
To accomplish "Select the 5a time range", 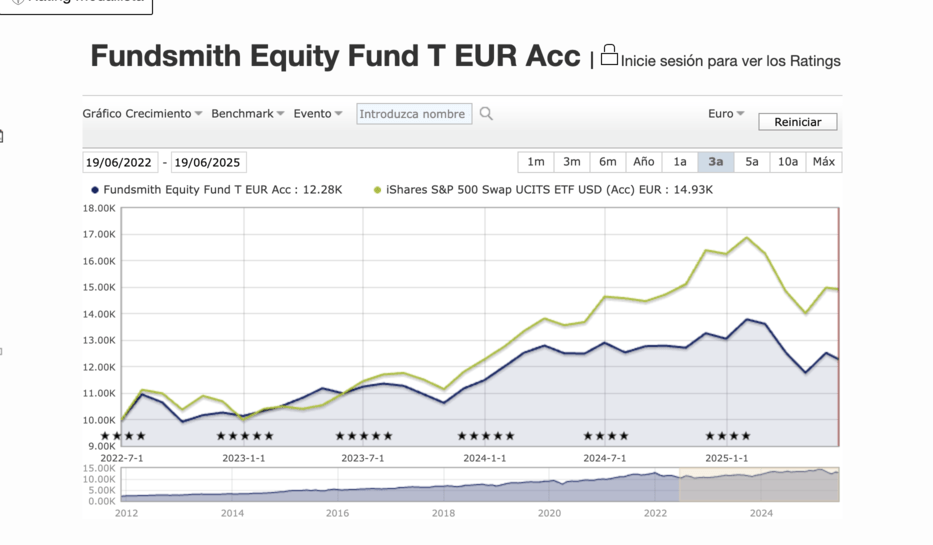I will [752, 162].
